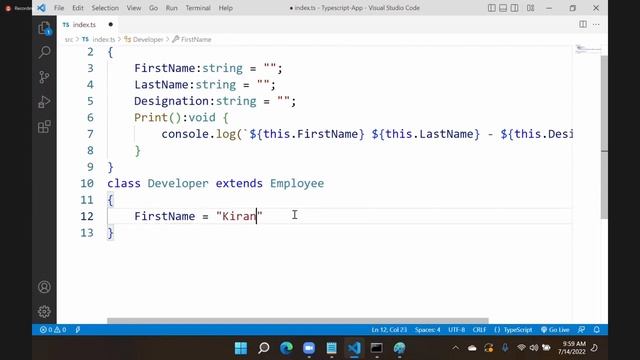Open the Terminal menu
640x360 pixels.
pos(198,8)
